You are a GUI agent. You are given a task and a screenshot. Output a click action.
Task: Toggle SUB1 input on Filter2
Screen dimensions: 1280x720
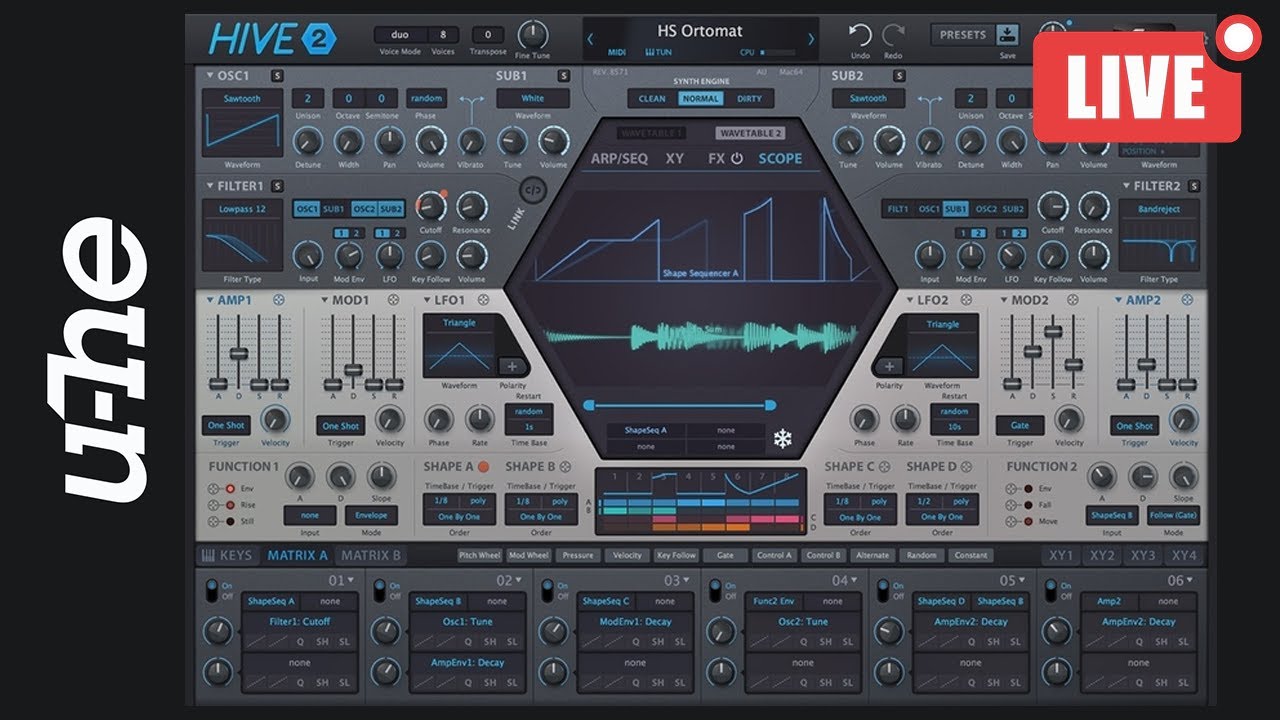(x=957, y=209)
